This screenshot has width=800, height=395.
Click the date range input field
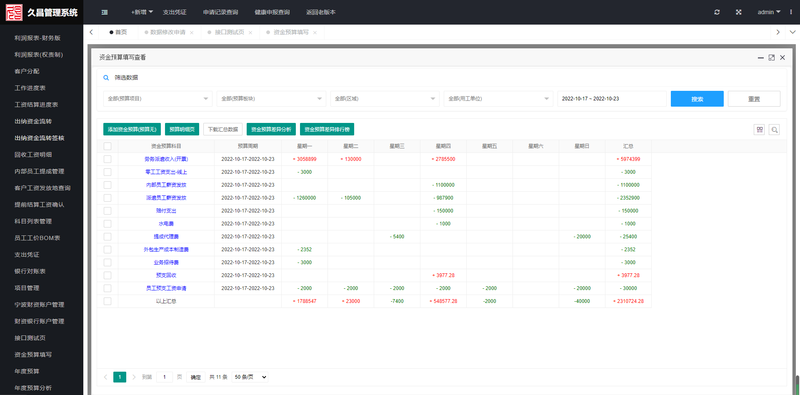tap(612, 98)
